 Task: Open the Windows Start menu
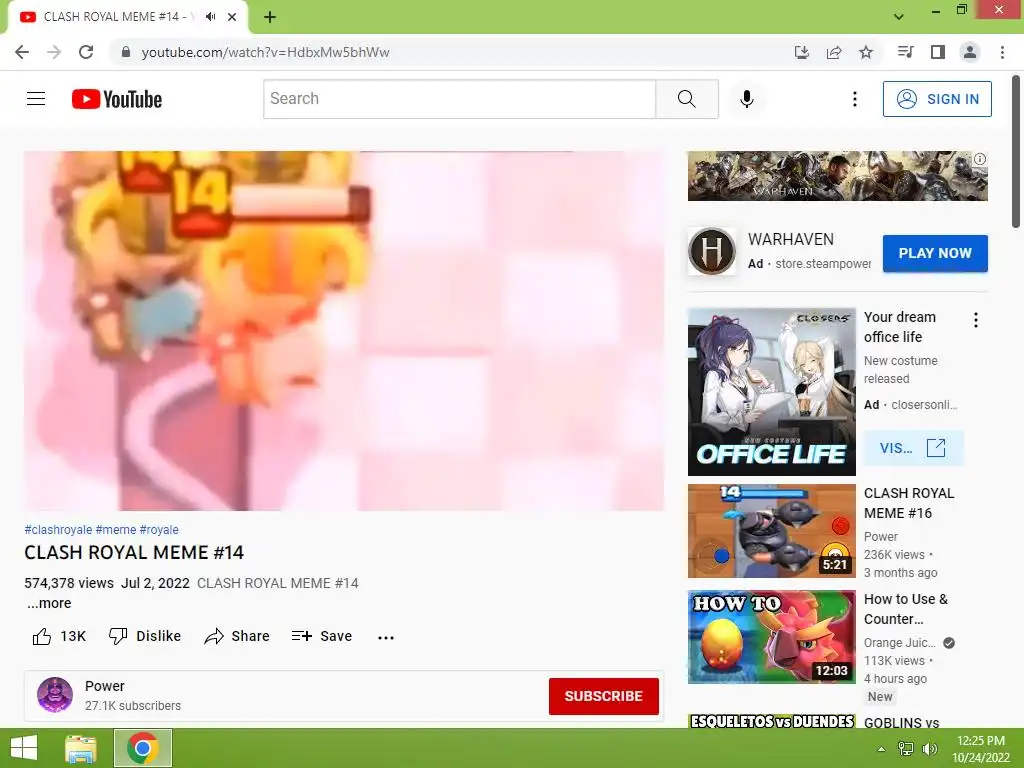24,748
